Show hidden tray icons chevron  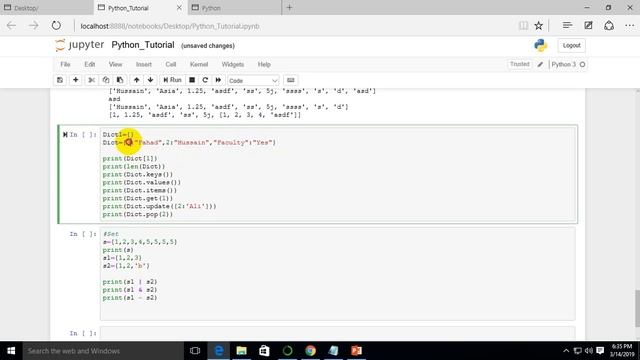tap(566, 351)
